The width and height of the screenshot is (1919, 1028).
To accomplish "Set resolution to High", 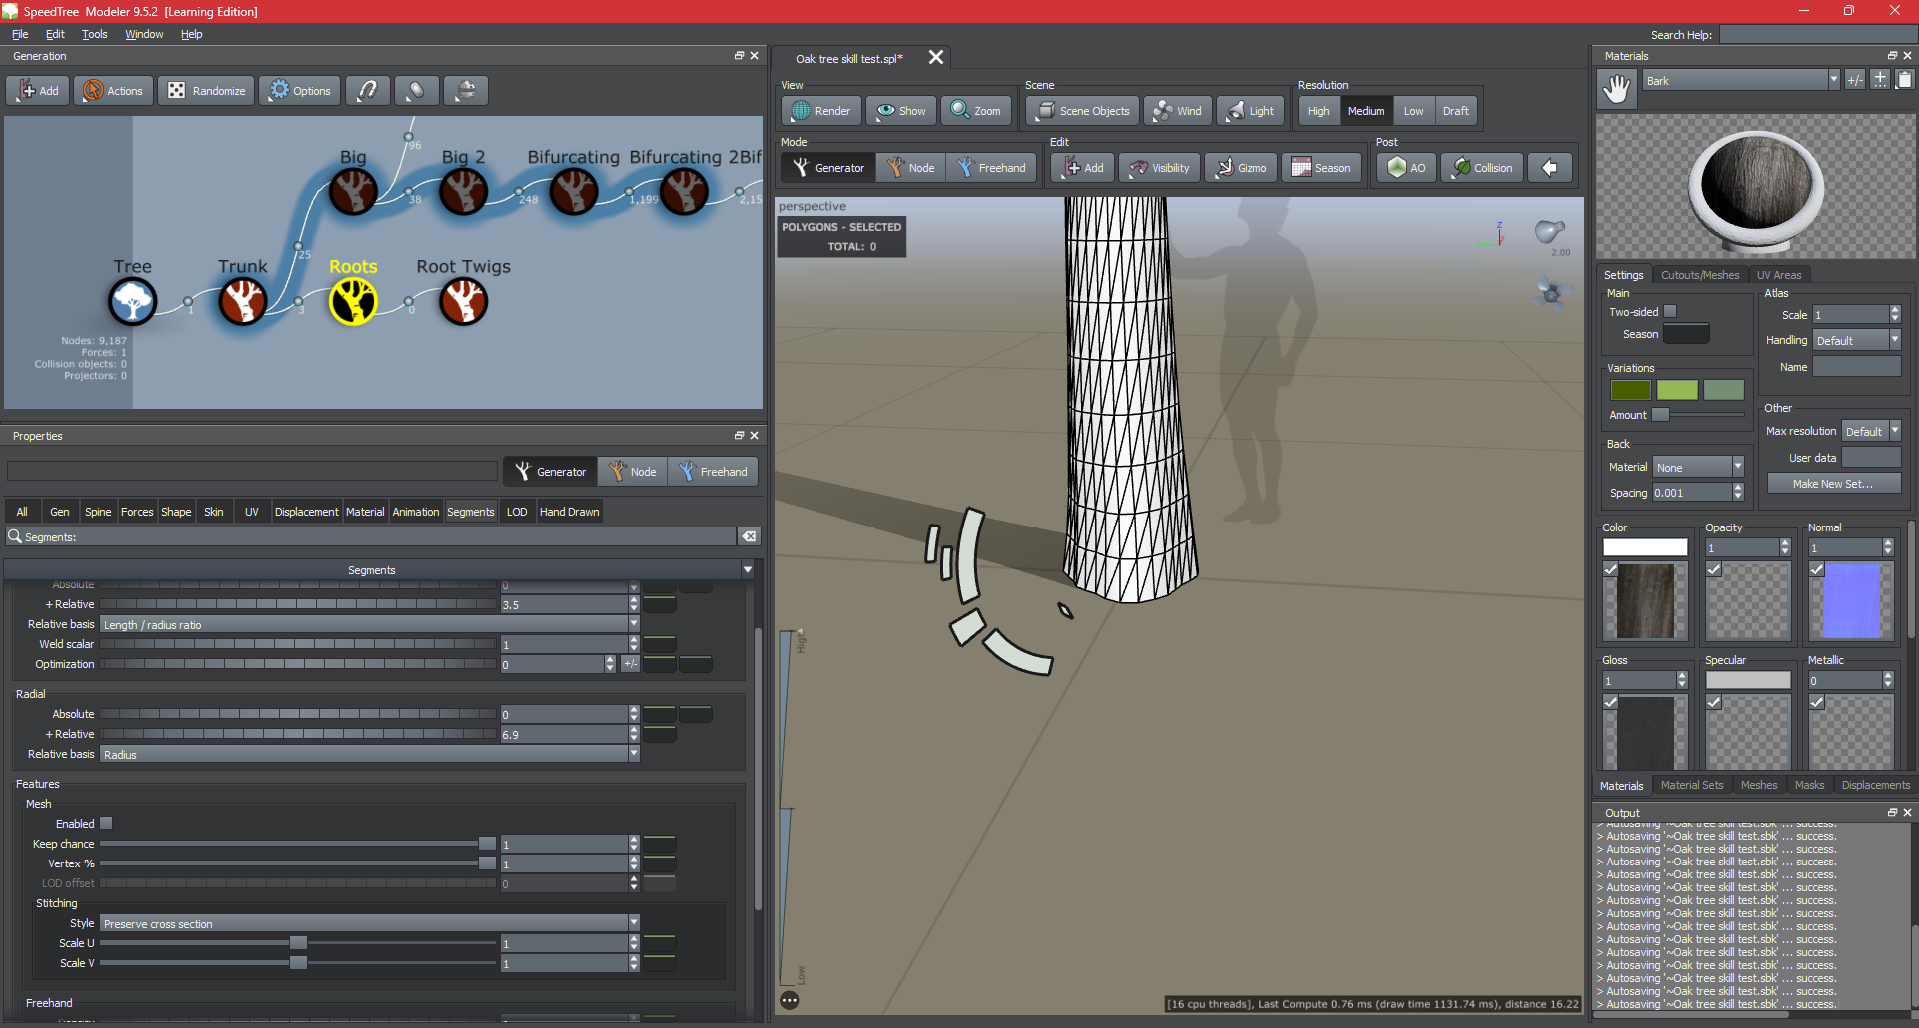I will click(x=1319, y=111).
